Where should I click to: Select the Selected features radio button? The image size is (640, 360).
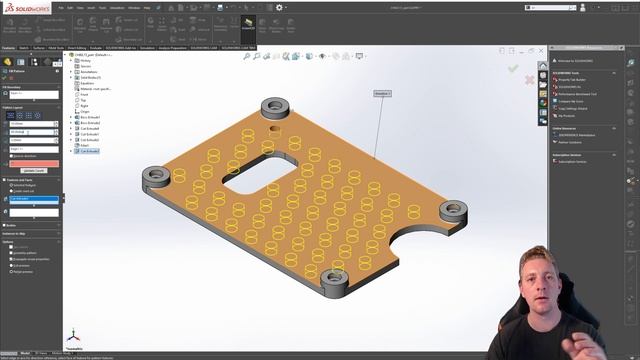(11, 185)
